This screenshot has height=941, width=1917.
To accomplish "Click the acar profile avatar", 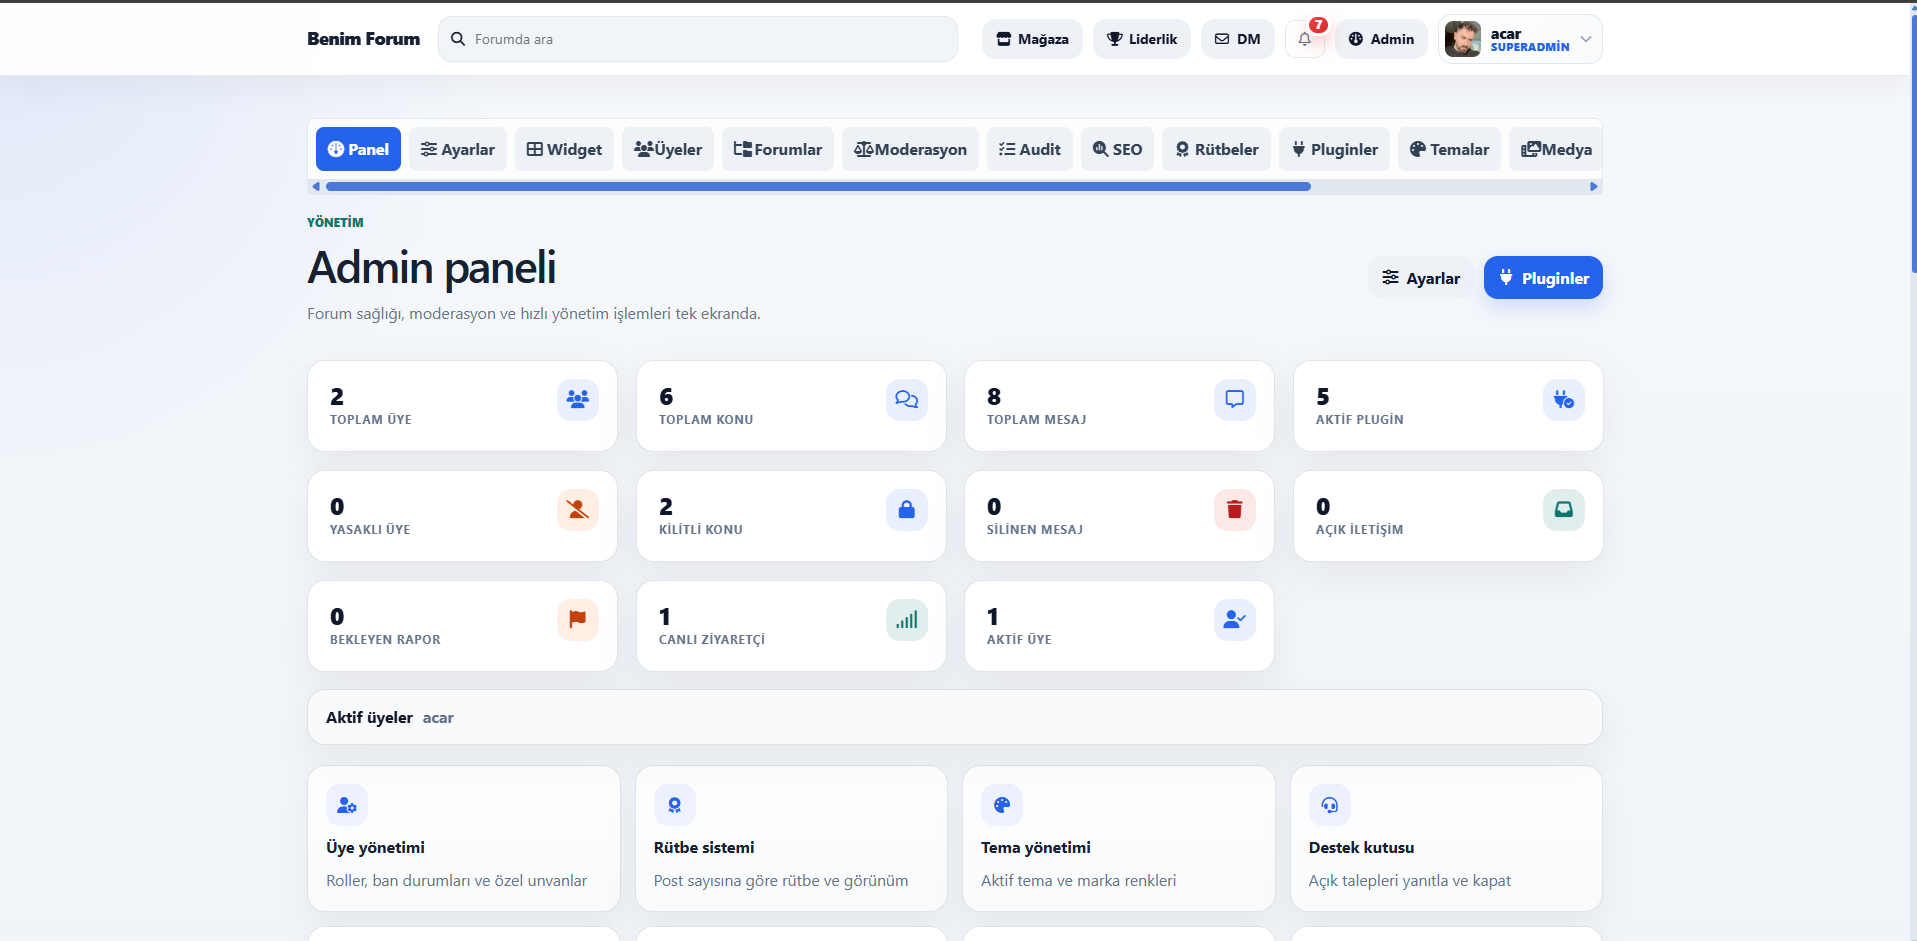I will (x=1463, y=39).
